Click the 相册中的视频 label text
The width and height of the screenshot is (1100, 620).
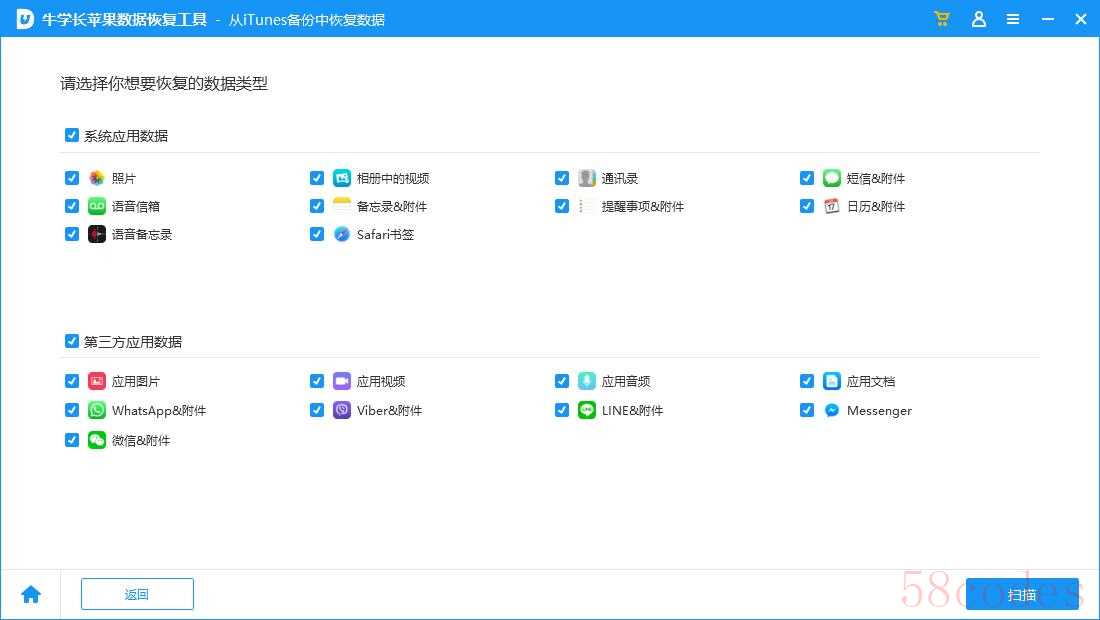click(x=393, y=178)
